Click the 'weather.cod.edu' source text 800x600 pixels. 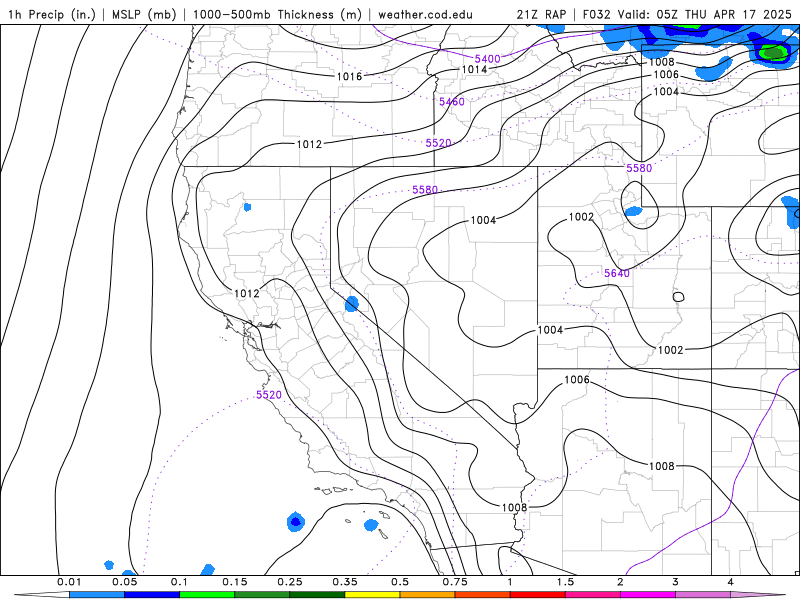coord(425,14)
